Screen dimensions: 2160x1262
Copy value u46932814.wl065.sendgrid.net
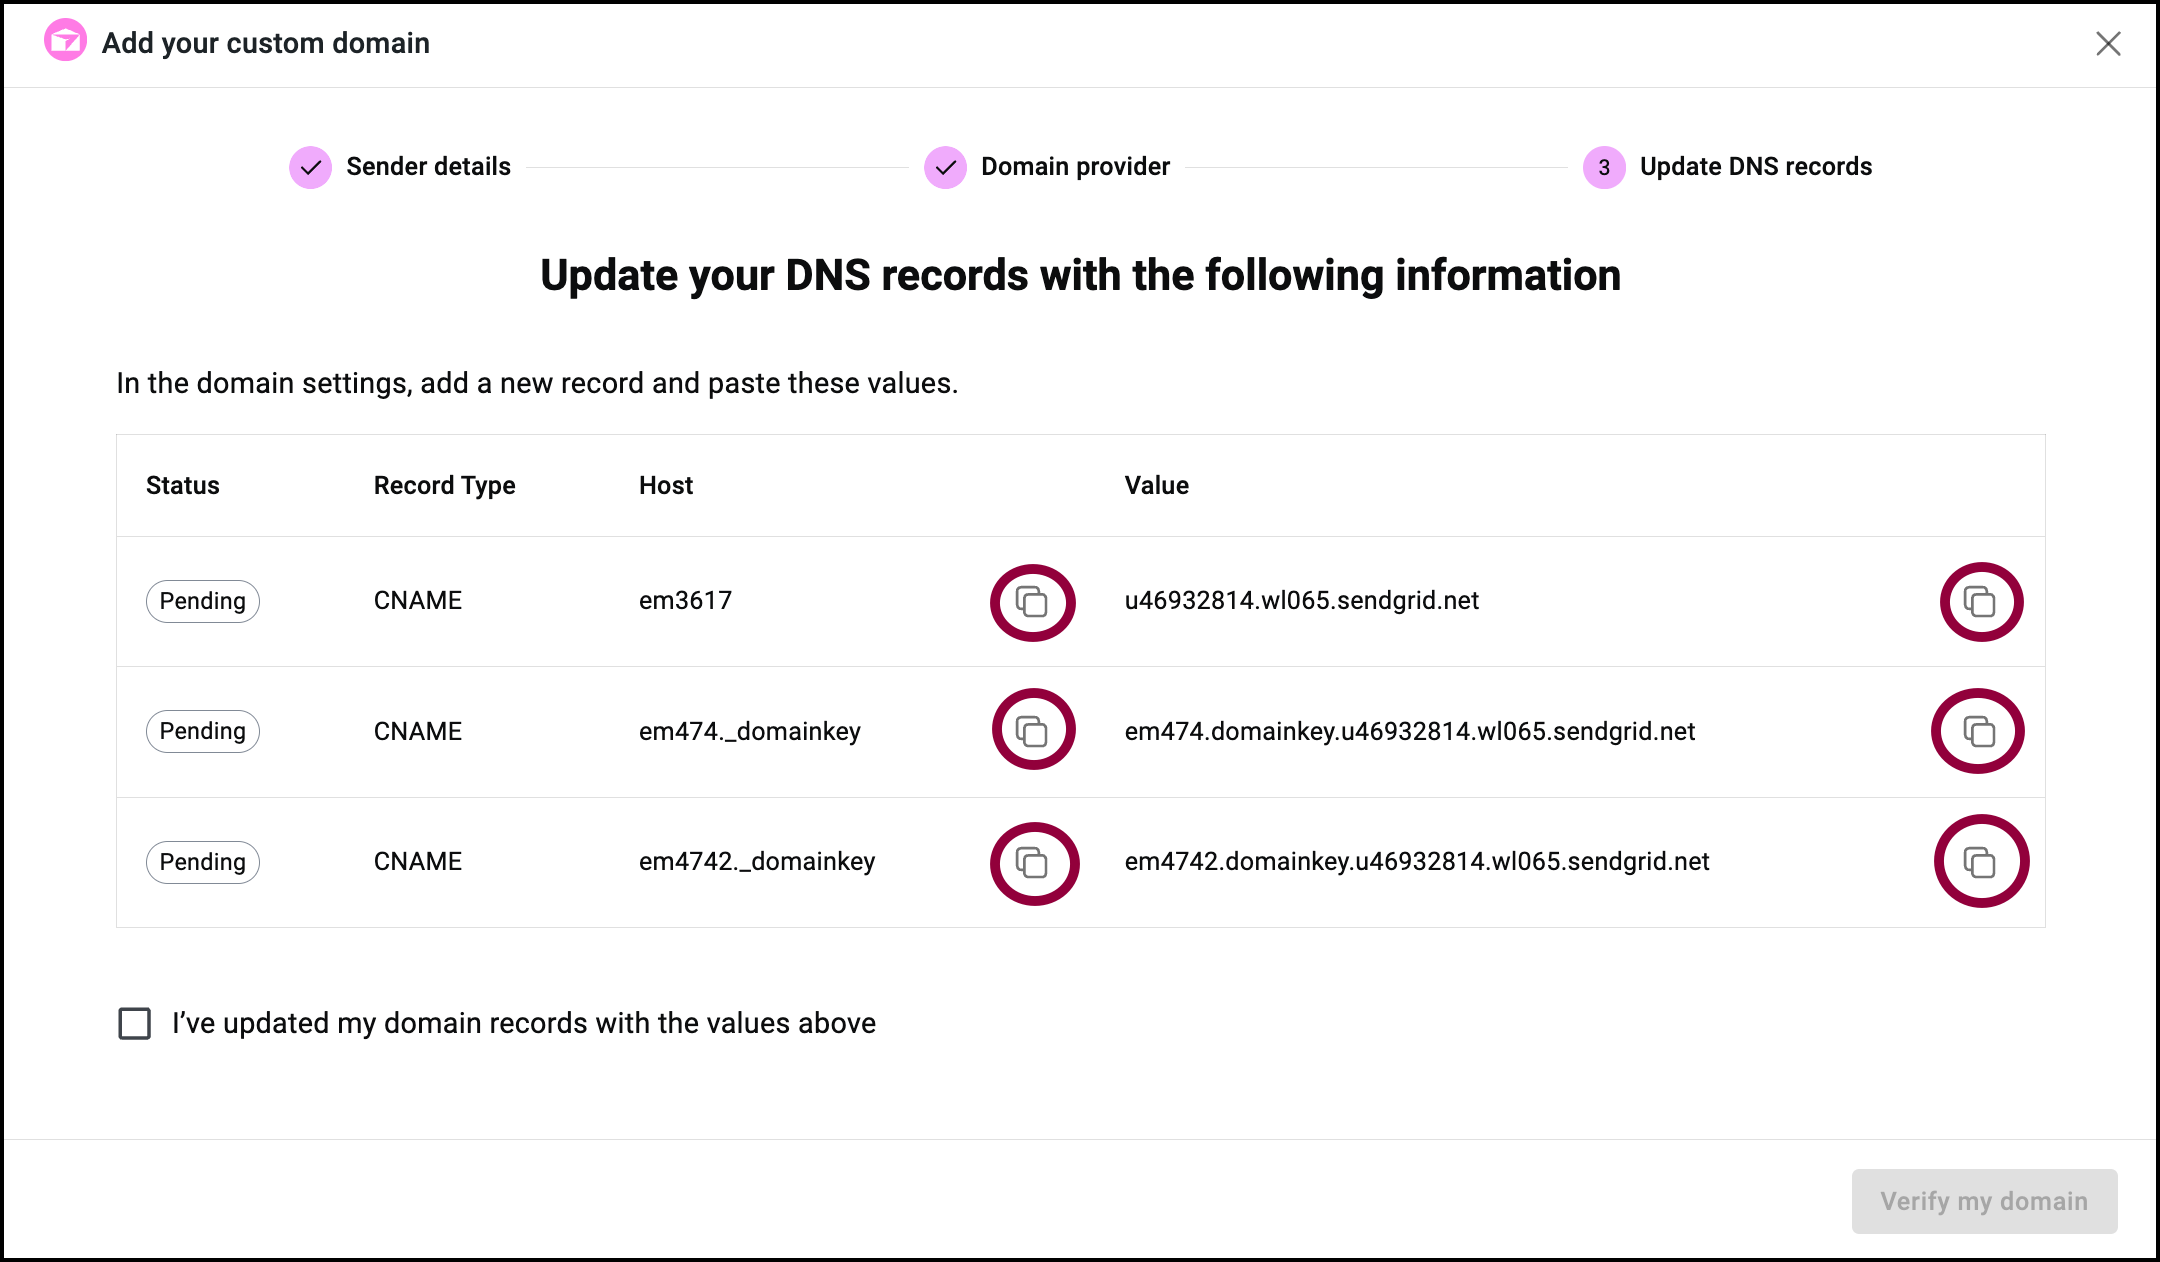click(1980, 599)
